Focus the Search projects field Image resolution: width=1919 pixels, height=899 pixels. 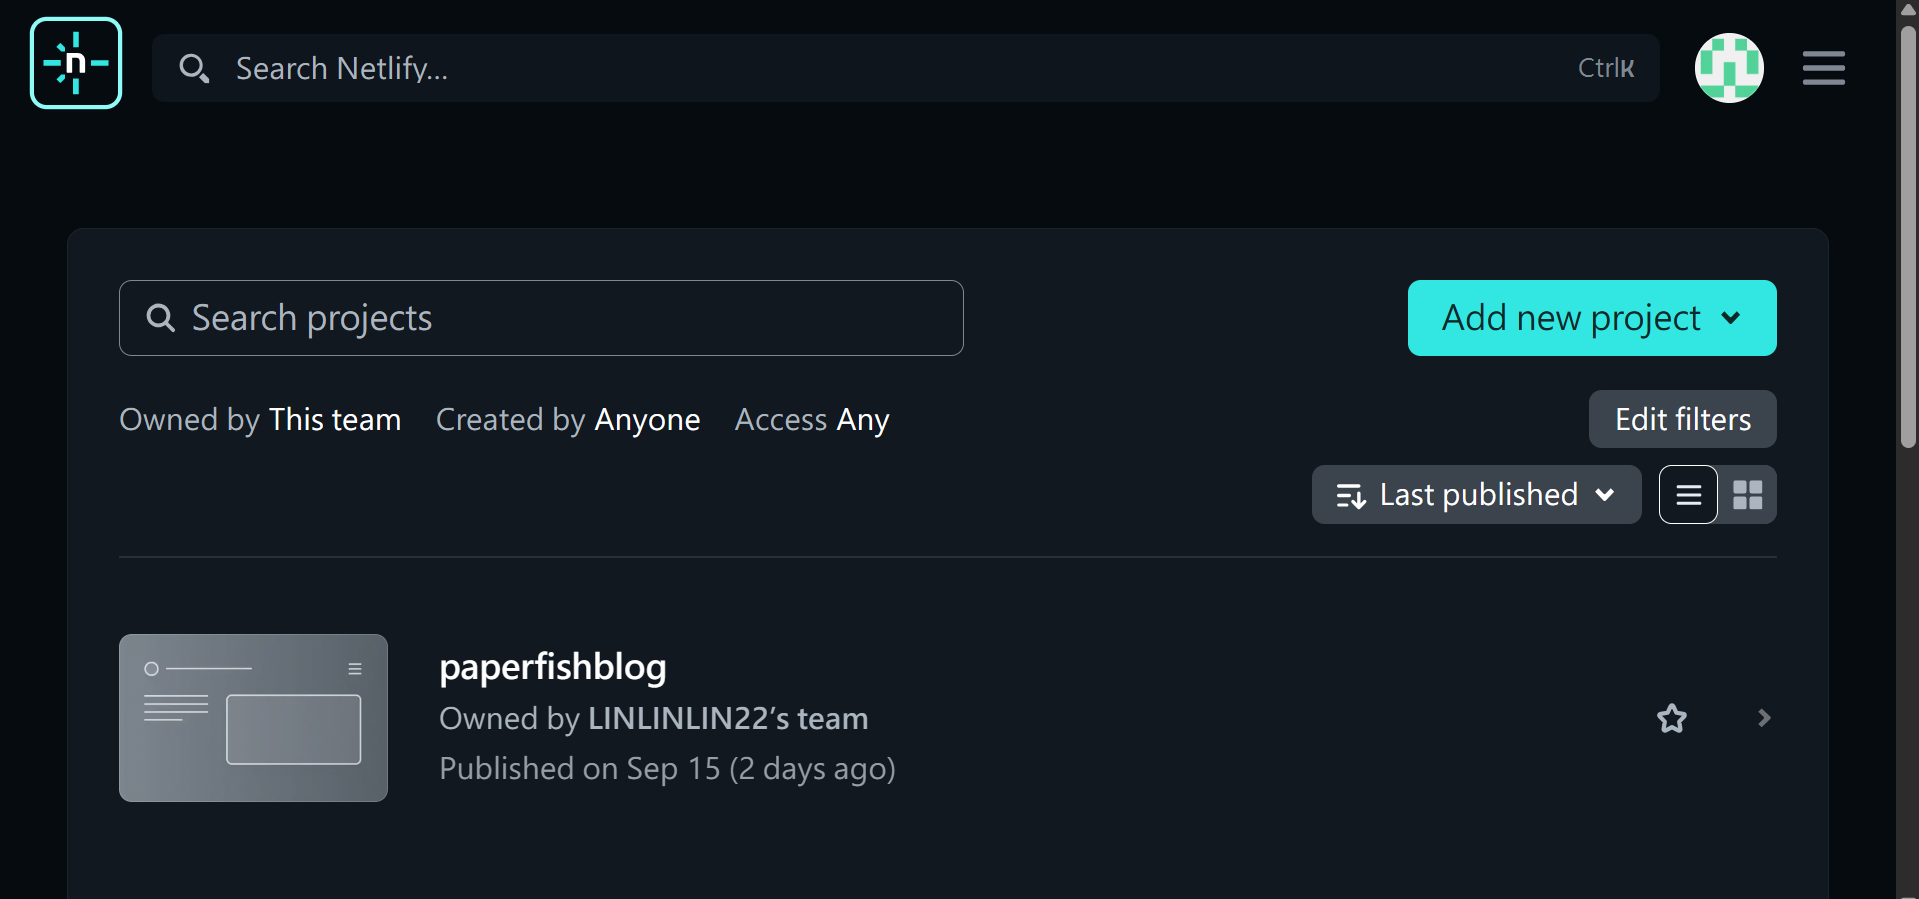tap(560, 318)
